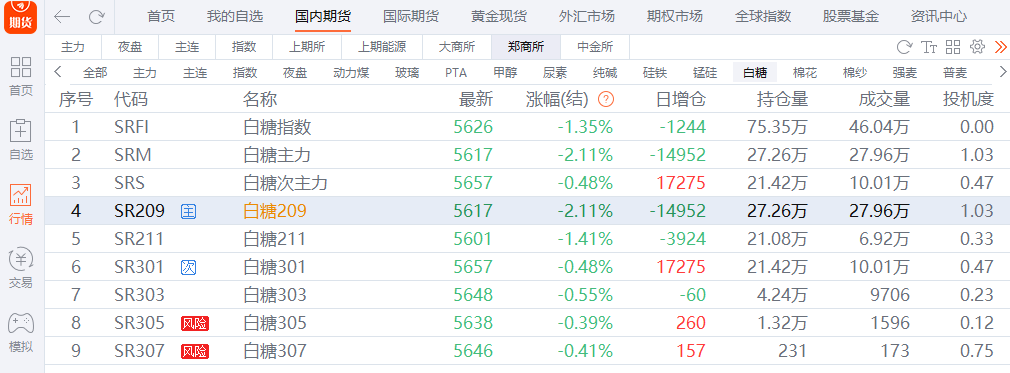Viewport: 1010px width, 373px height.
Task: Click the question mark help icon by 涨幅(结)
Action: [606, 99]
